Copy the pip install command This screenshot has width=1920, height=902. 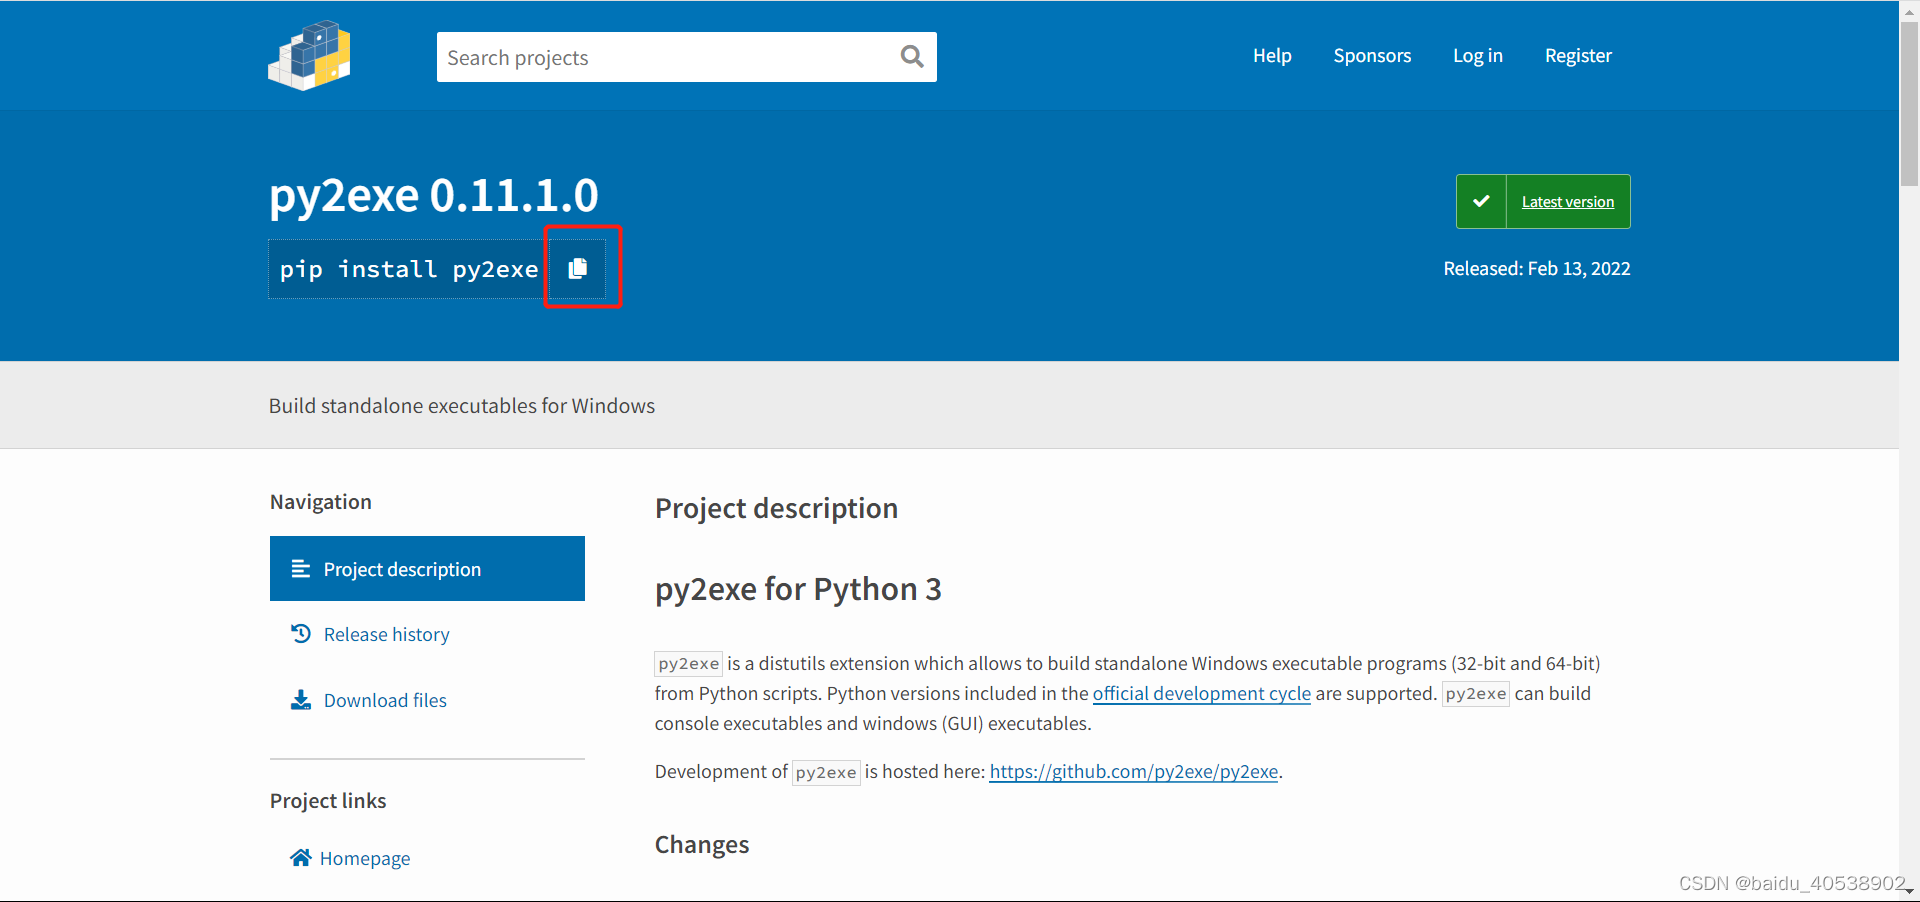coord(578,267)
